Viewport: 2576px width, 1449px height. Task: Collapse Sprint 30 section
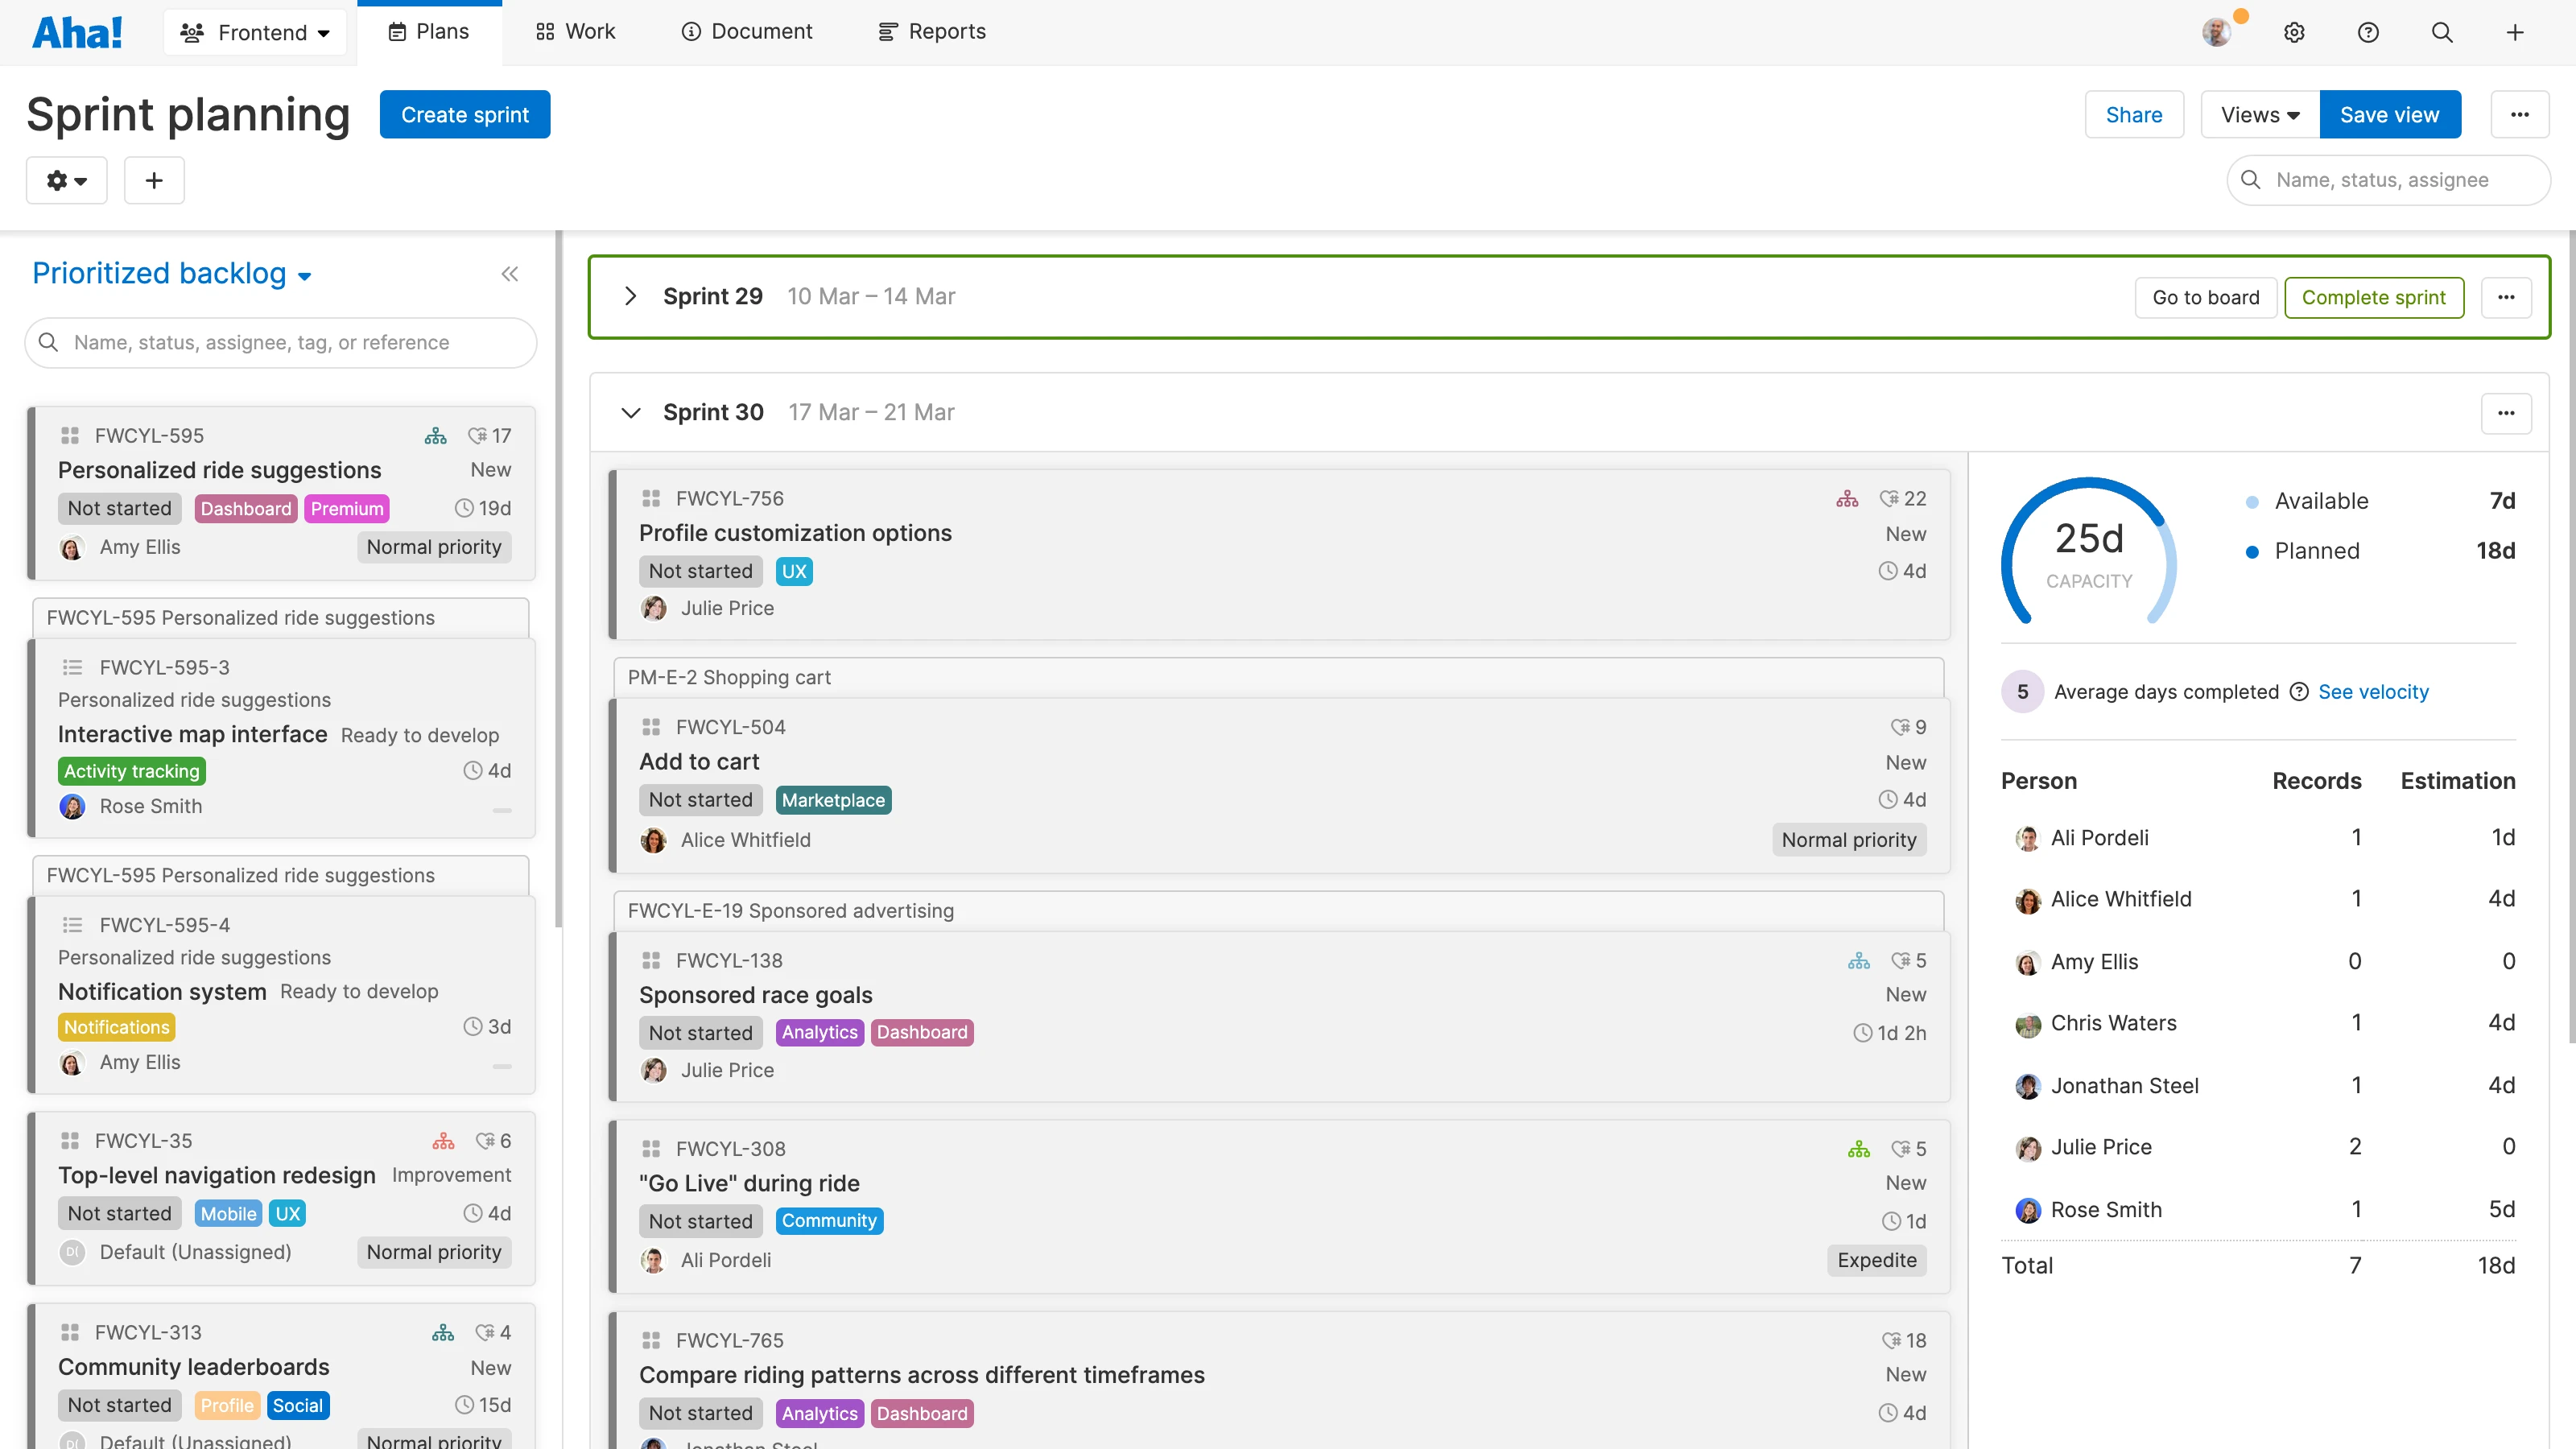click(630, 412)
